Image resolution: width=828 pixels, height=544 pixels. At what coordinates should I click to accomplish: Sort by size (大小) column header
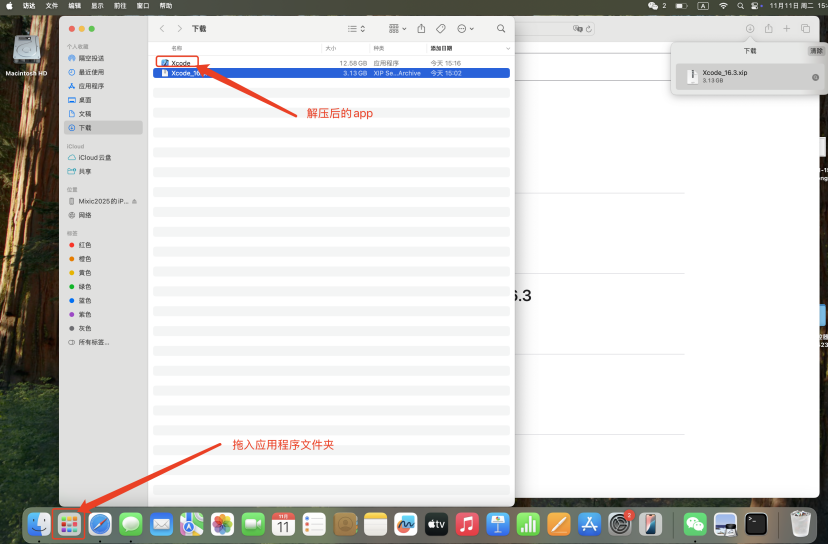click(331, 48)
